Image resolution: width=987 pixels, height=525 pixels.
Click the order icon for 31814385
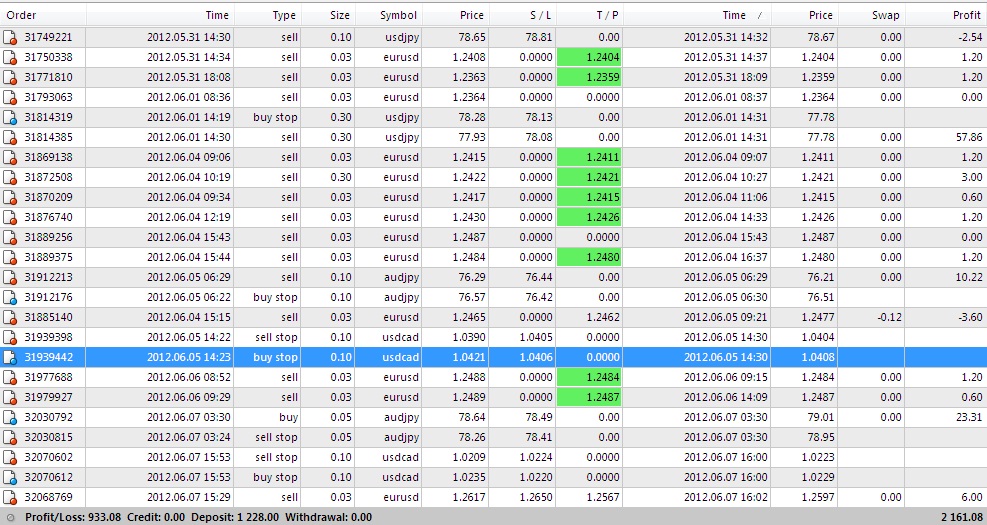point(10,138)
